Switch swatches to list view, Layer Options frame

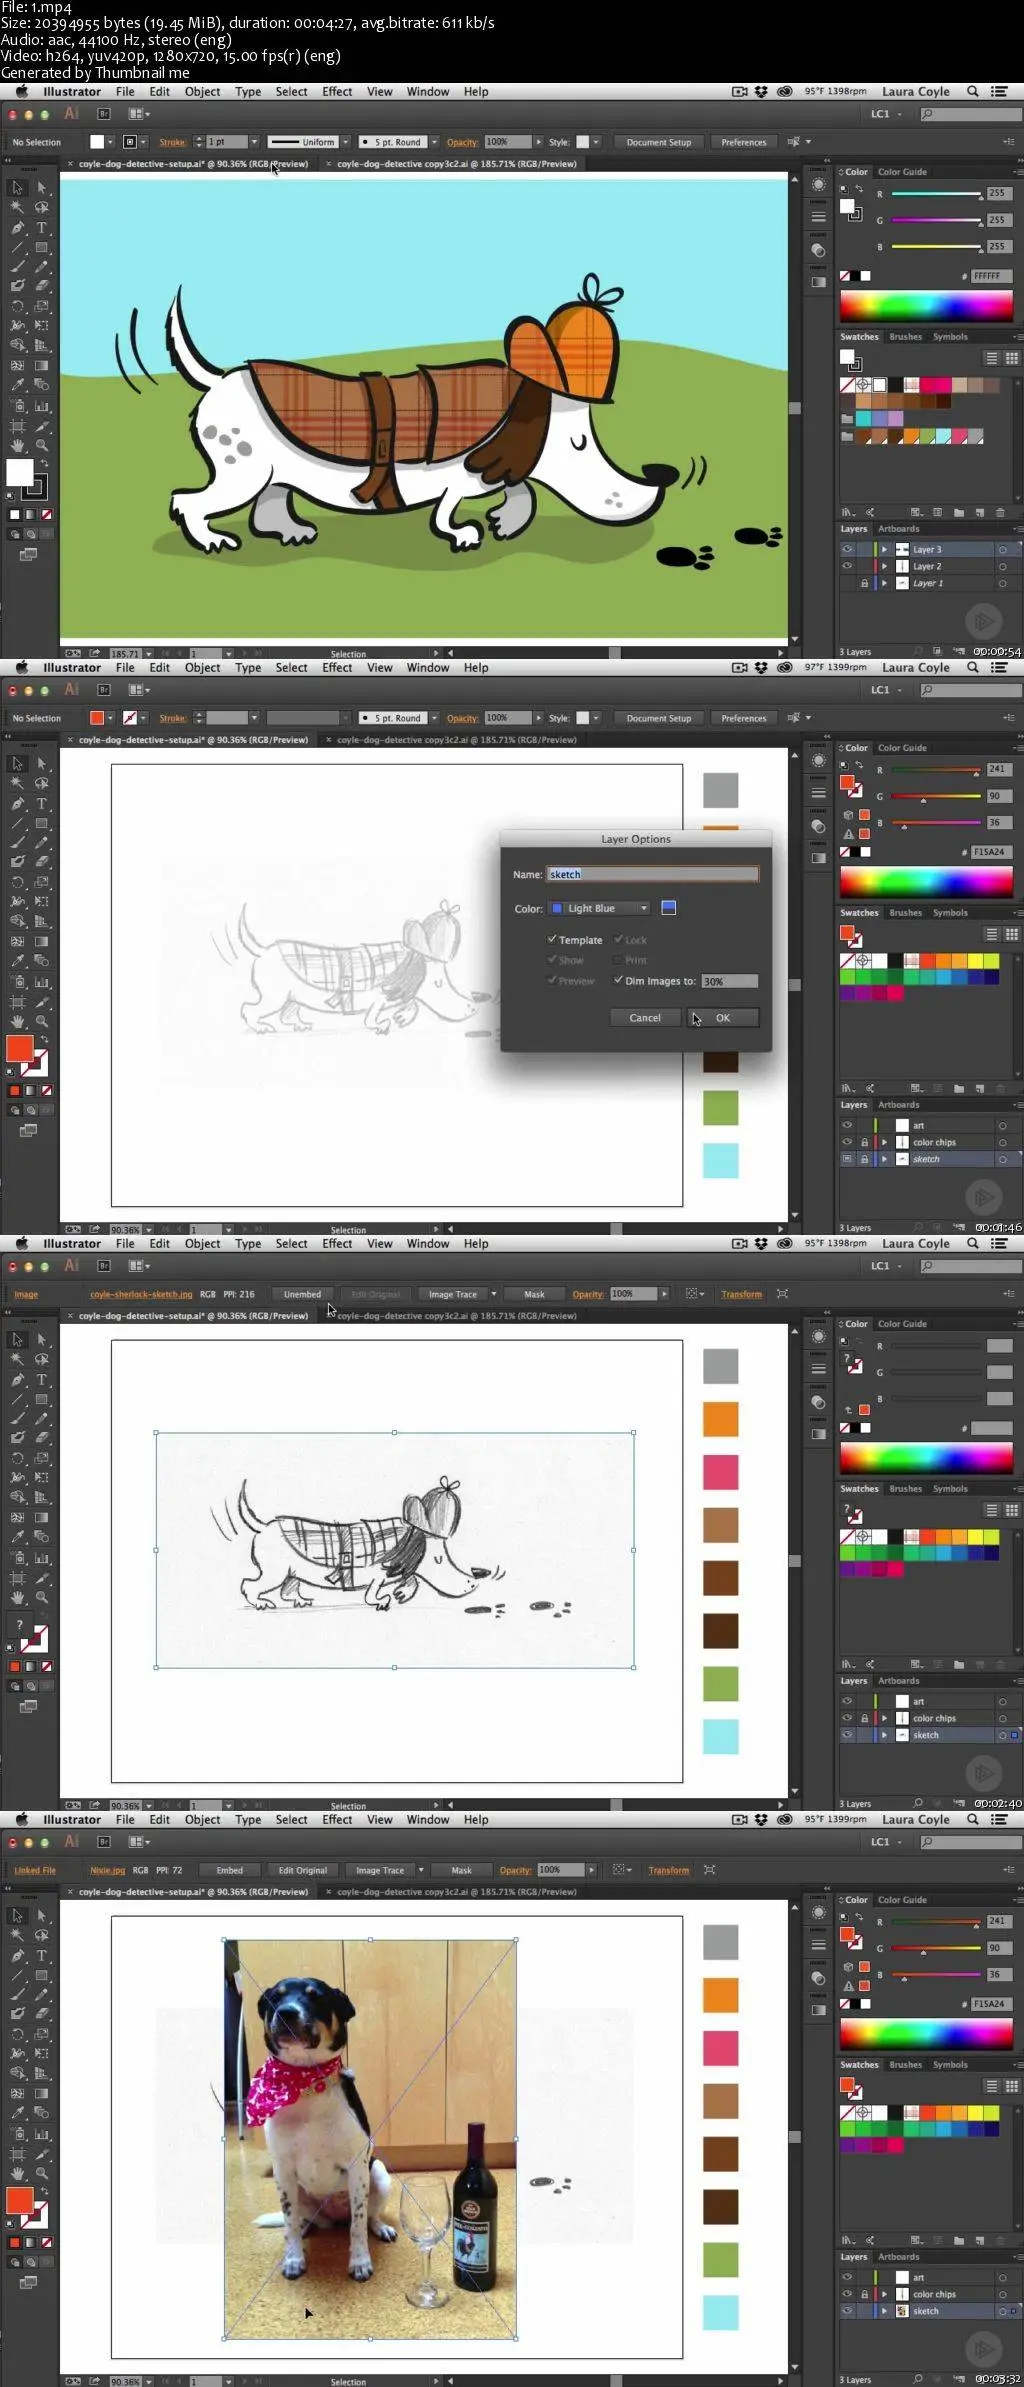(991, 934)
